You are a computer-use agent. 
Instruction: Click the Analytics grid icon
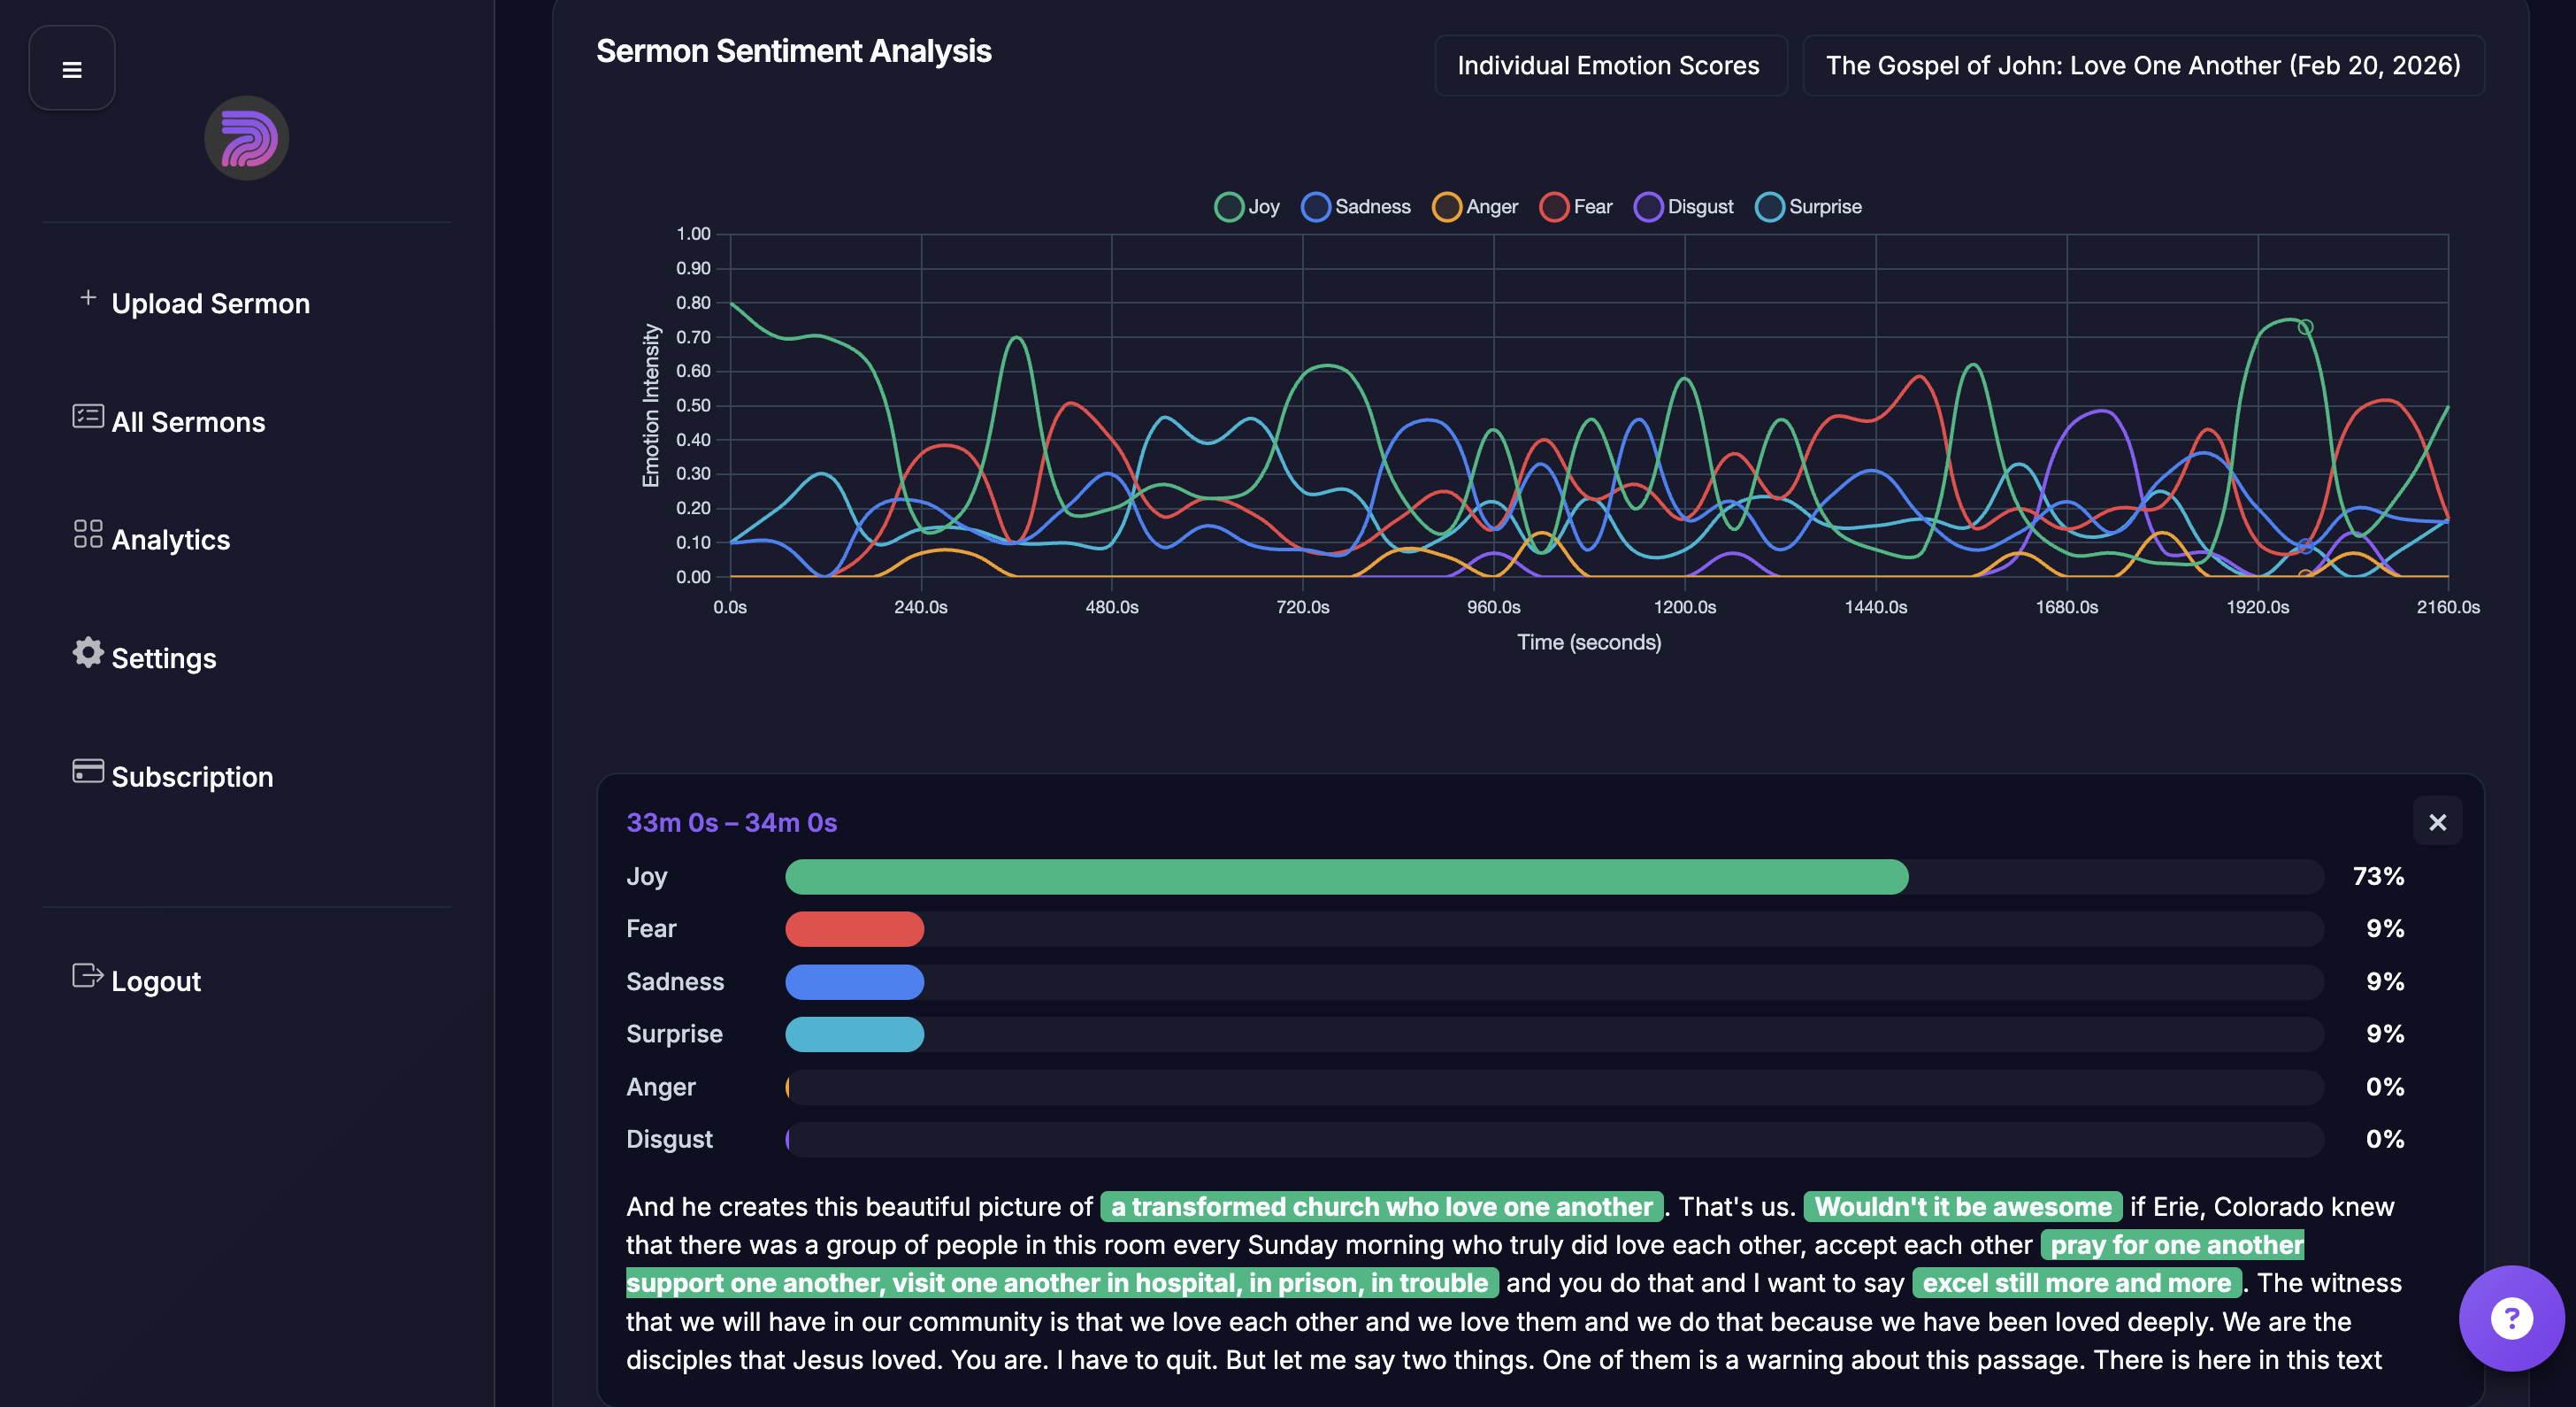(88, 534)
